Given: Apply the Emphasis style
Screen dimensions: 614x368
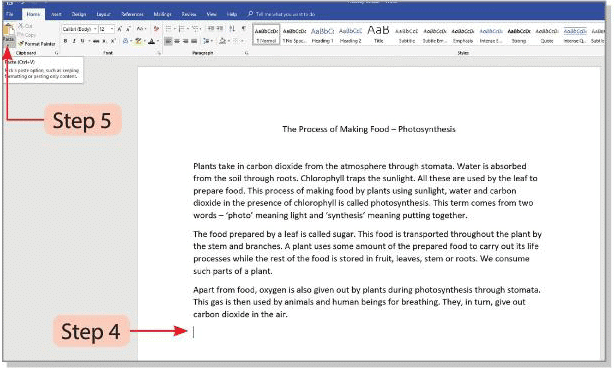Looking at the screenshot, I should (x=463, y=34).
